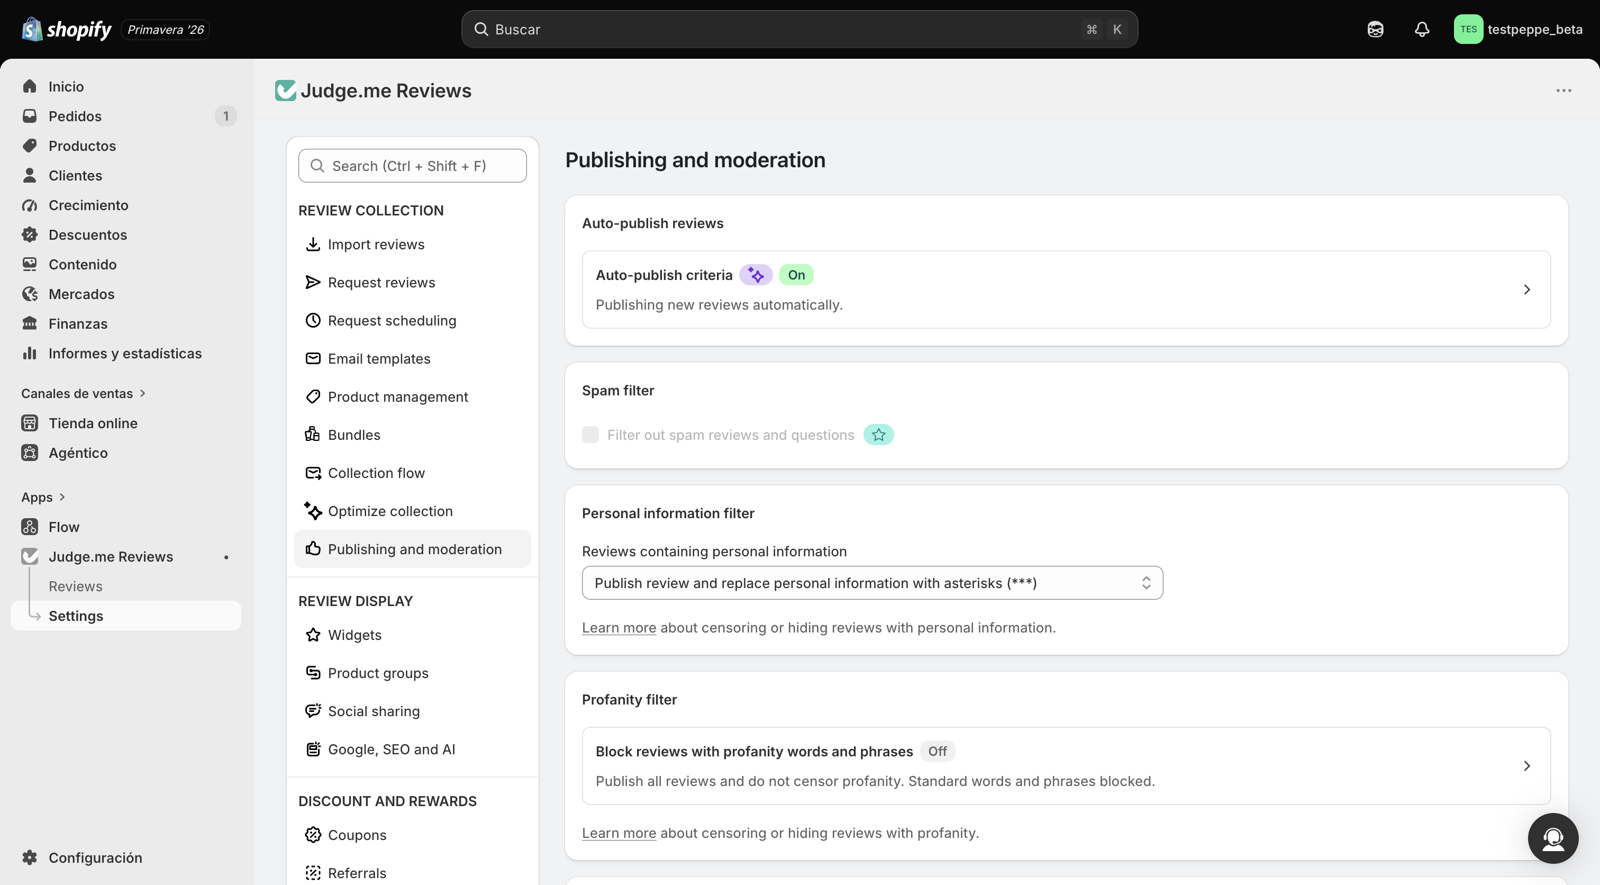The image size is (1600, 885).
Task: Click the Pedidos count badge
Action: 226,116
